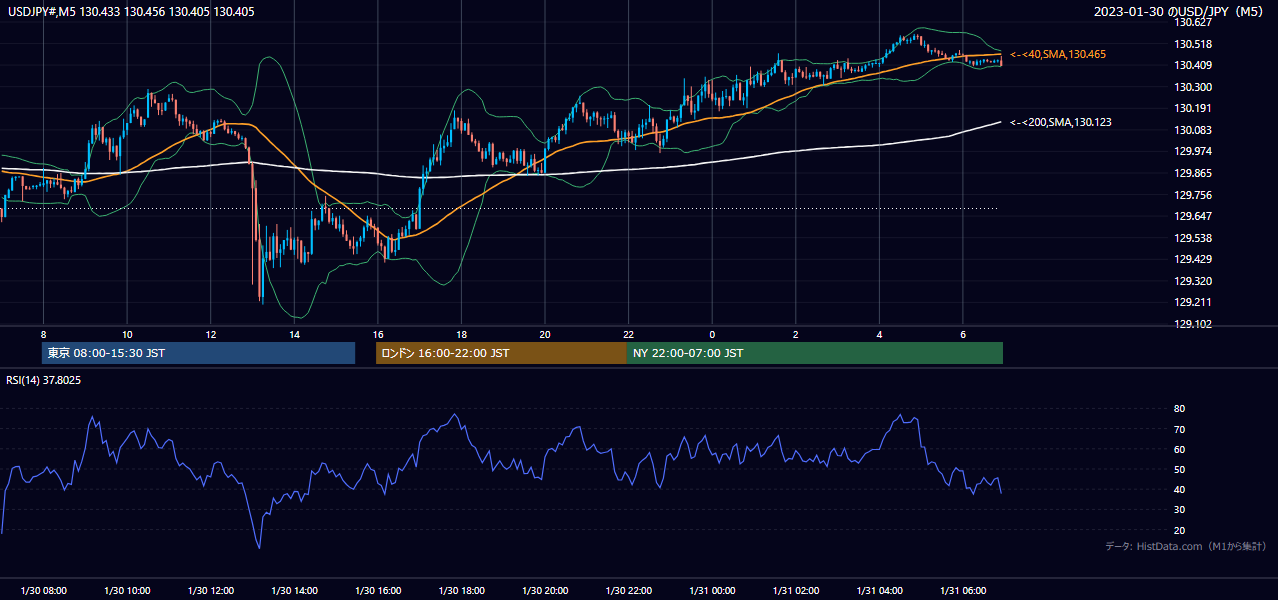This screenshot has height=600, width=1278.
Task: Click hour label 18 under the price chart
Action: [x=461, y=334]
